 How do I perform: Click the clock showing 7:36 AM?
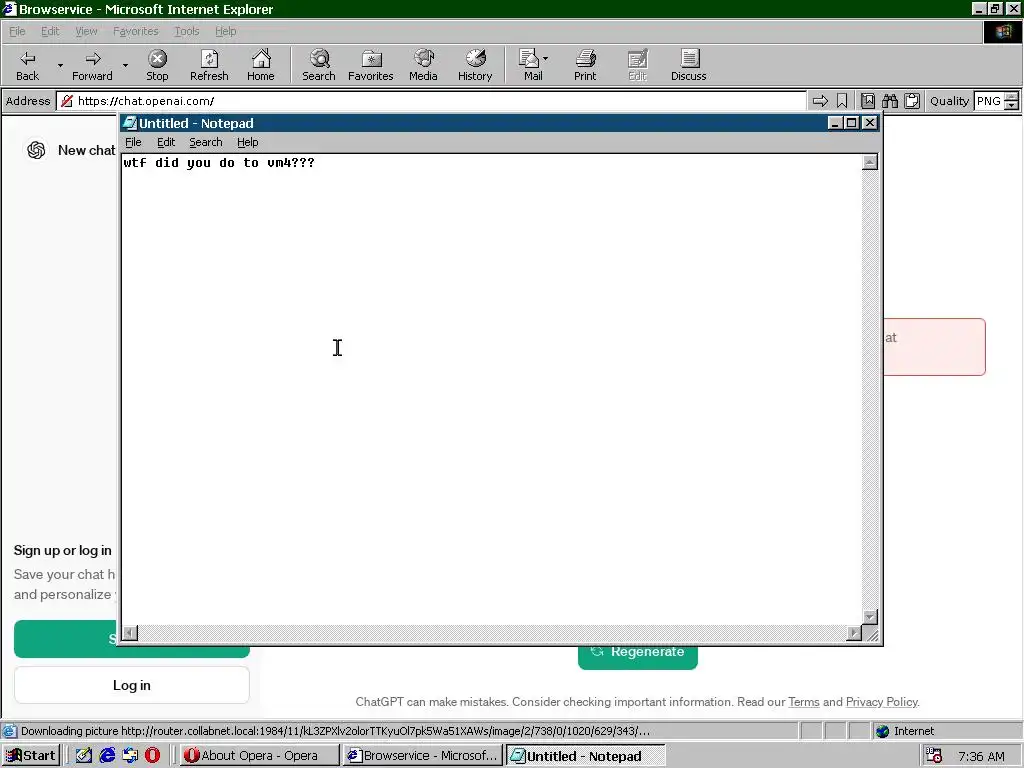coord(981,756)
